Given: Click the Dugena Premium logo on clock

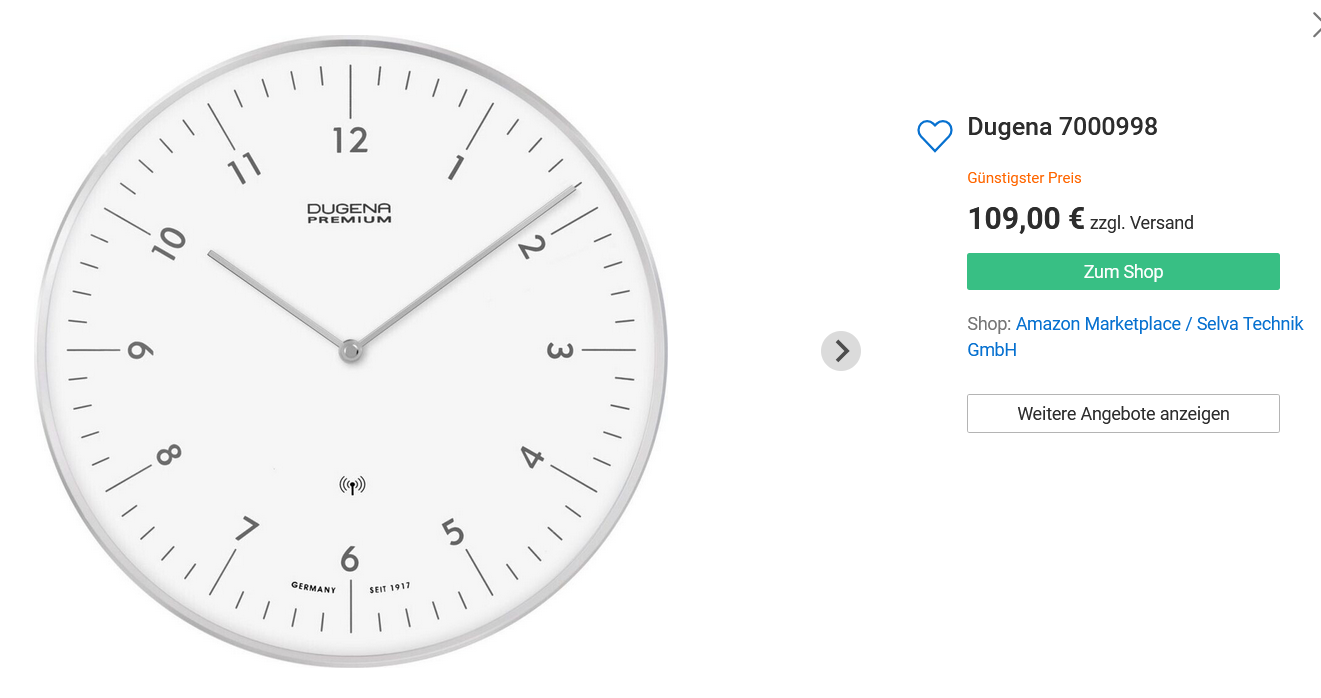Looking at the screenshot, I should (349, 213).
